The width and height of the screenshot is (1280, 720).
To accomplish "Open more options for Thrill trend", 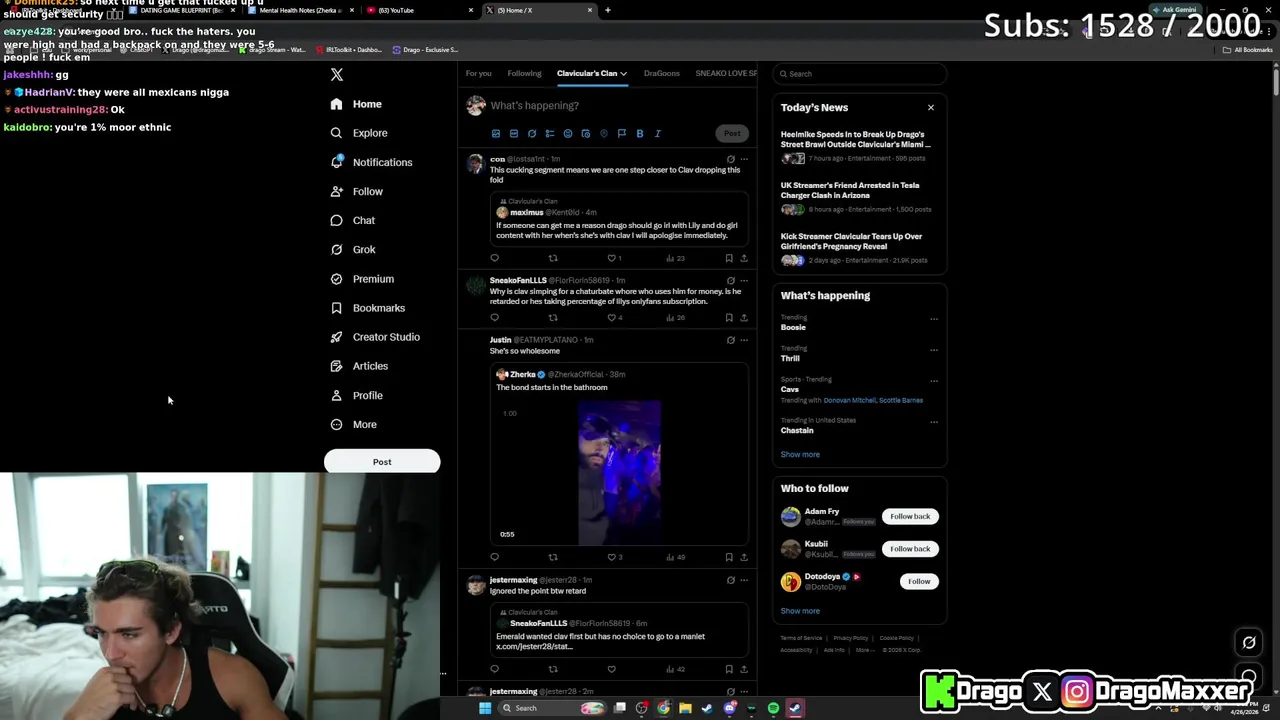I will tap(934, 350).
